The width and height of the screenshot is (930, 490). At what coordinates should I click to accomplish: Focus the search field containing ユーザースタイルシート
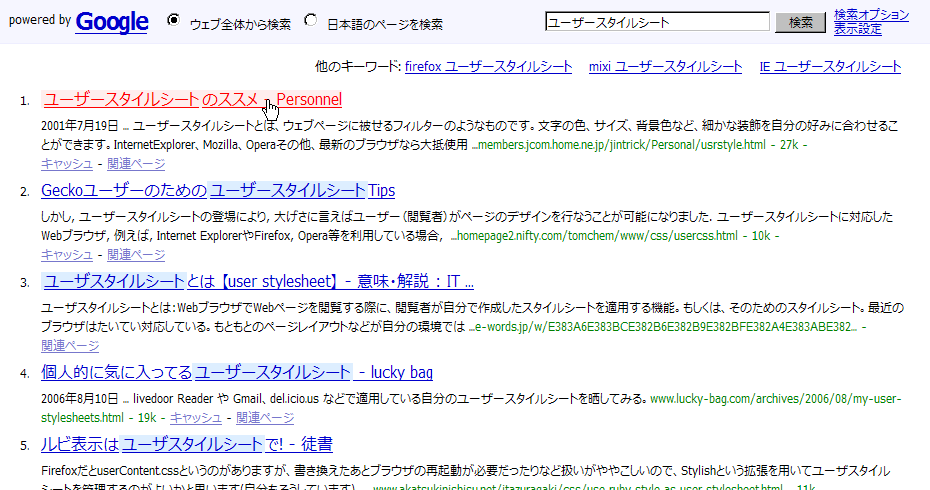[x=657, y=22]
